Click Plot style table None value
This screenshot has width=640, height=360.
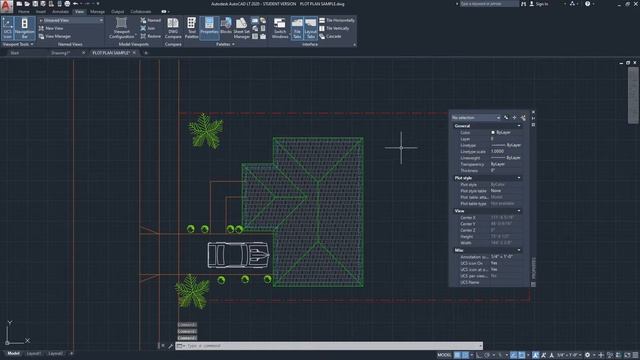click(x=496, y=191)
